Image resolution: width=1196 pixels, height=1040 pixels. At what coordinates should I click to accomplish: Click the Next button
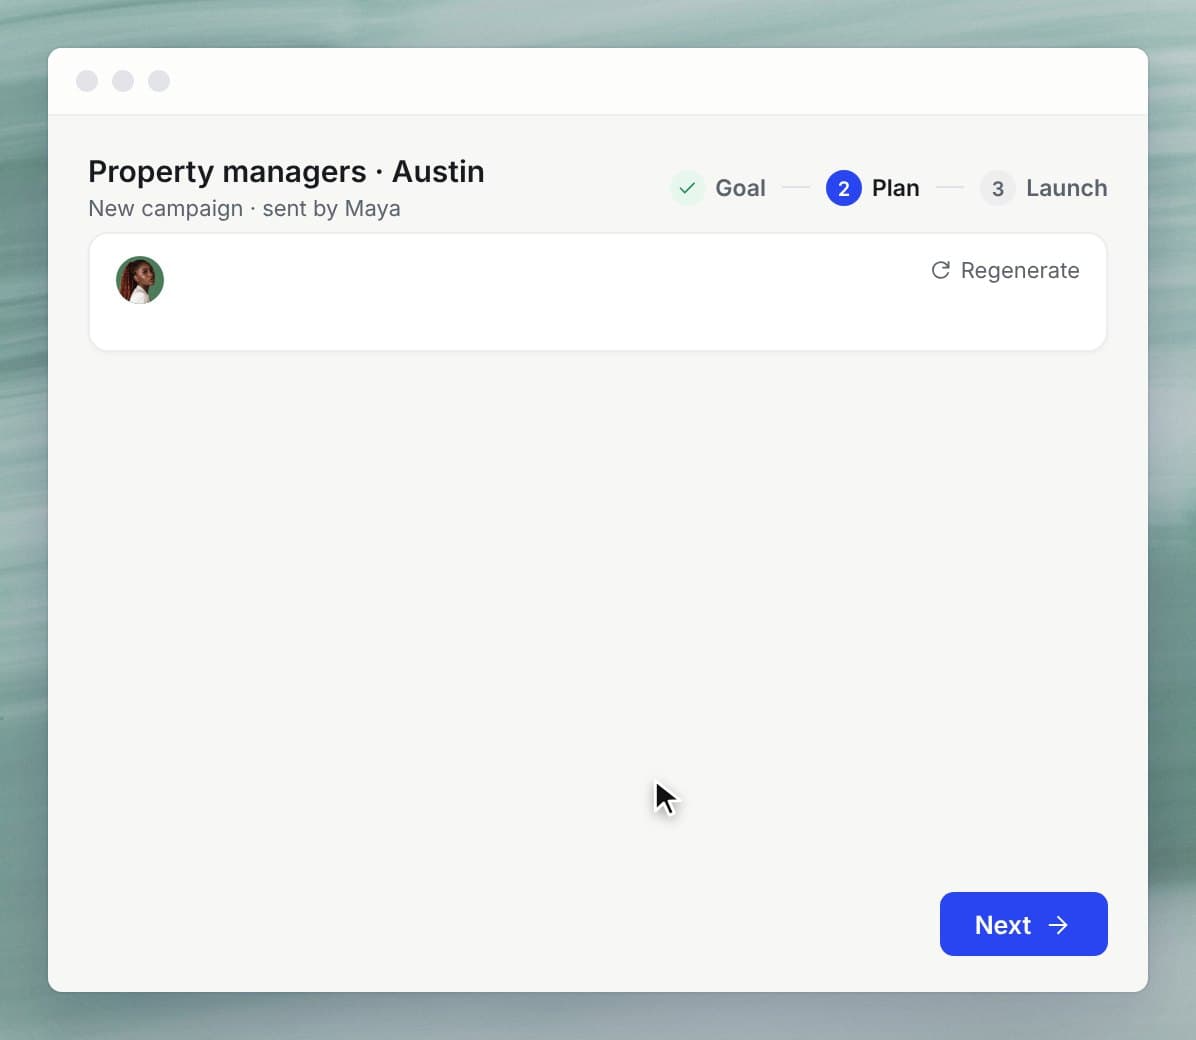pos(1023,924)
